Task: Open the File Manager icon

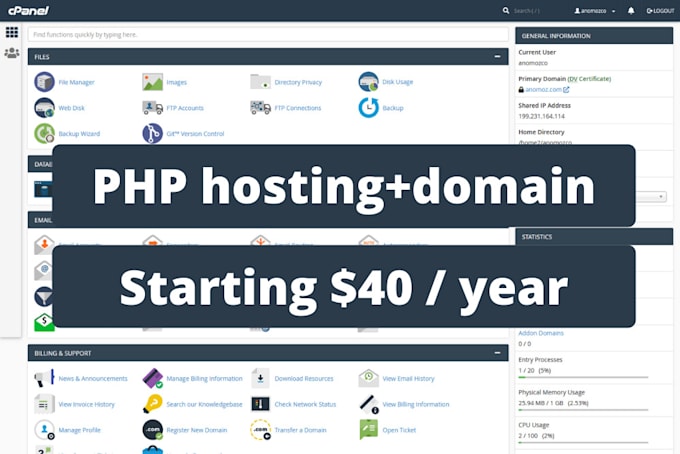Action: [44, 82]
